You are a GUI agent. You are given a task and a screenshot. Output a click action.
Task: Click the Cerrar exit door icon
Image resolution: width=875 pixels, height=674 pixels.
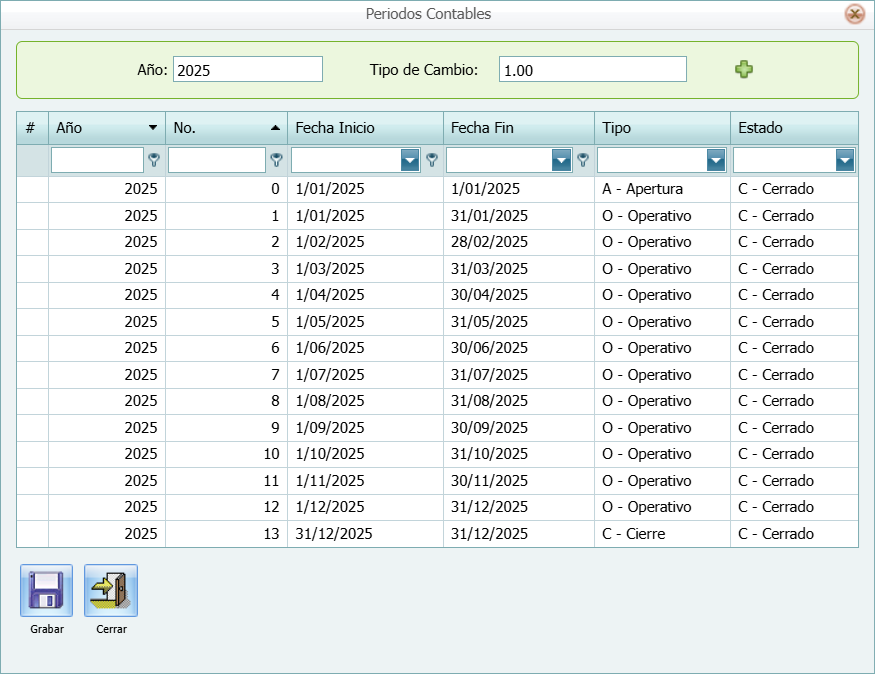pyautogui.click(x=111, y=591)
